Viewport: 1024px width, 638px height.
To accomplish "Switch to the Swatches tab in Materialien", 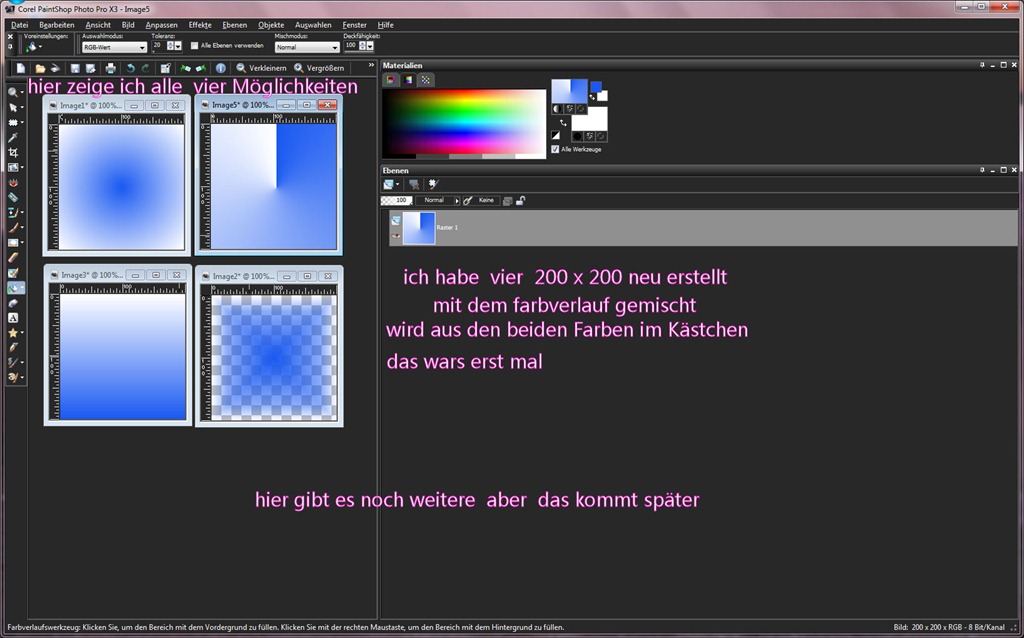I will pyautogui.click(x=425, y=80).
